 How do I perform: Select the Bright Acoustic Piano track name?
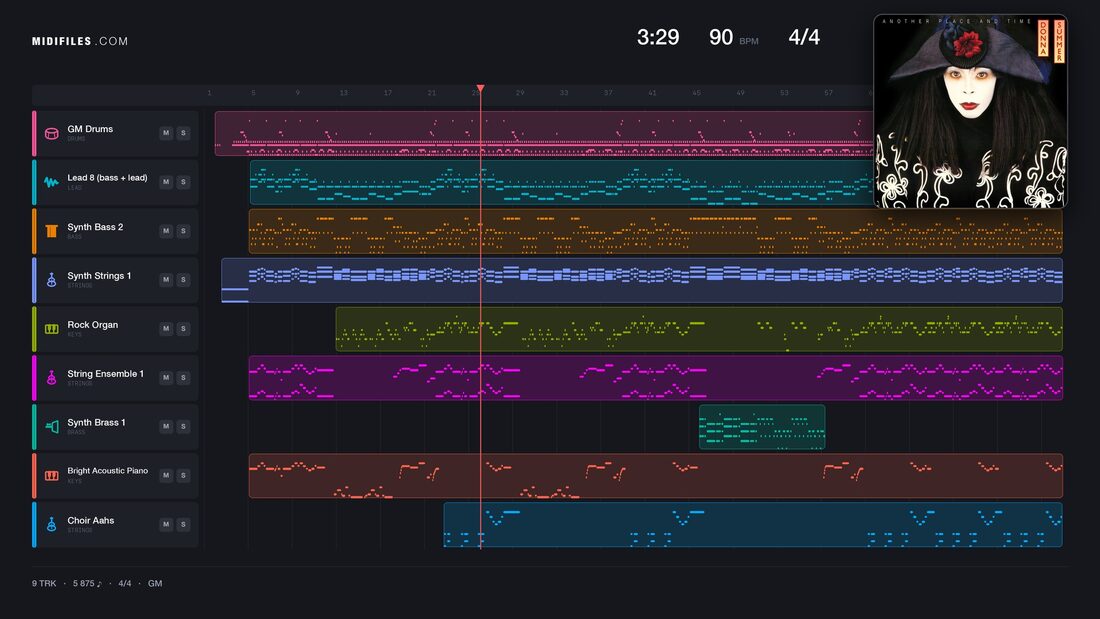coord(107,471)
